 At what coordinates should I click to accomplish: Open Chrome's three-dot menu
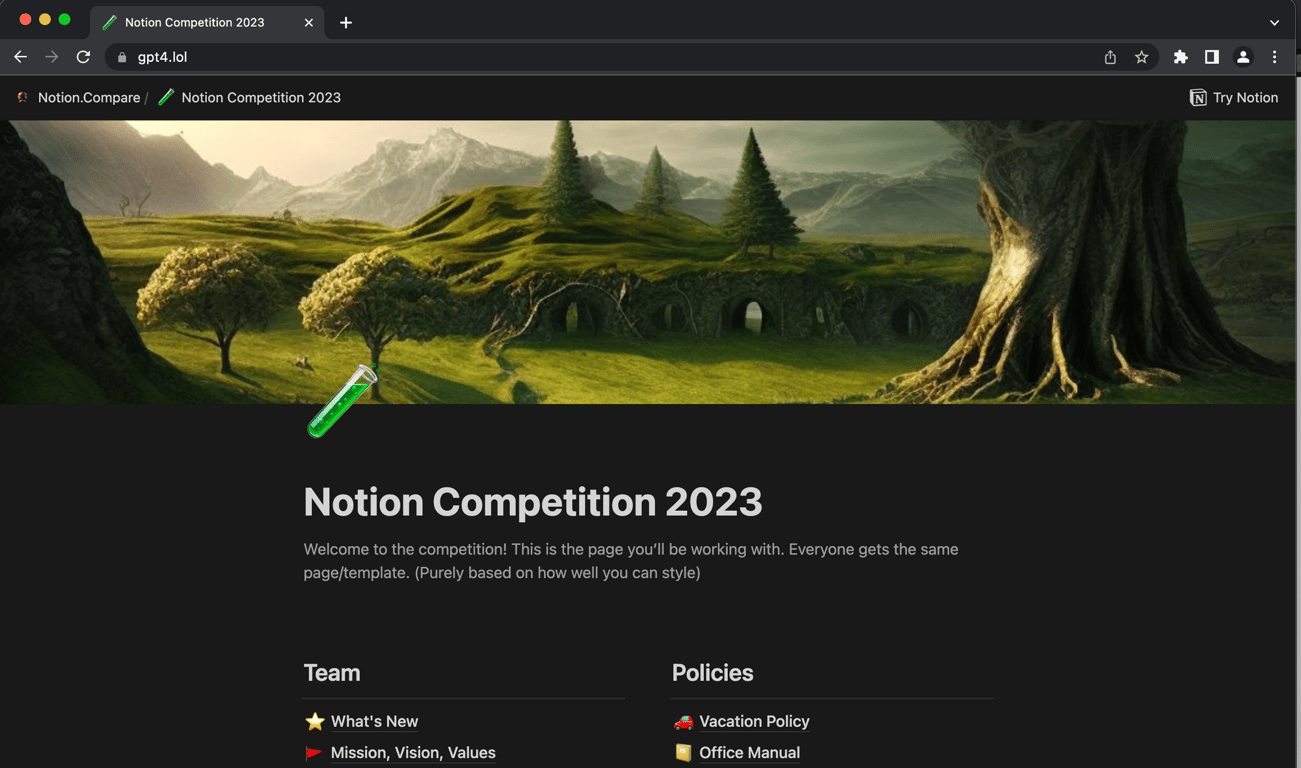pos(1274,57)
